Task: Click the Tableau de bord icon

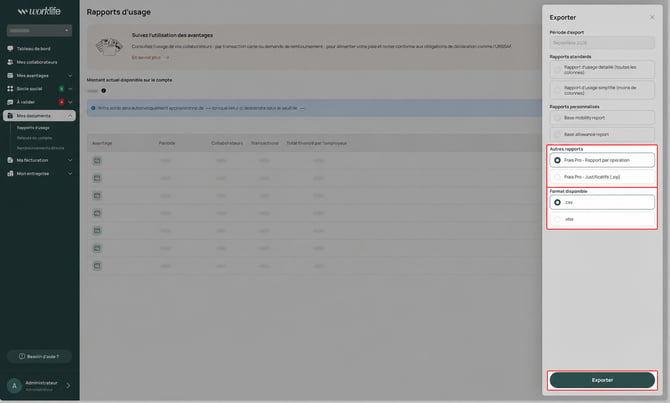Action: point(10,49)
